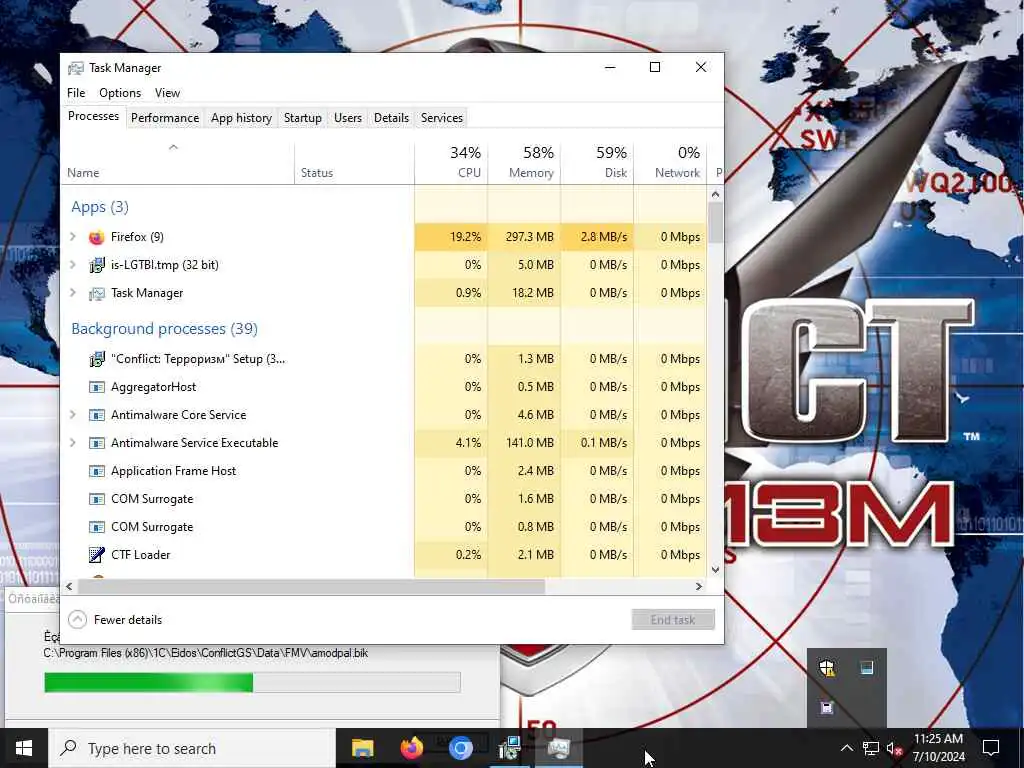Click the Apps (3) group heading
The image size is (1024, 768).
click(100, 207)
